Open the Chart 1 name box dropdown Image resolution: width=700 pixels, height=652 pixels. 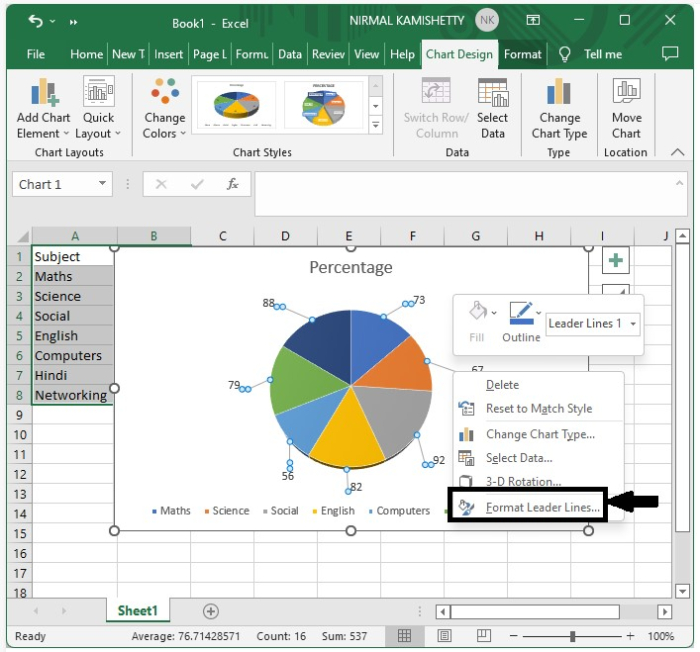pyautogui.click(x=102, y=184)
